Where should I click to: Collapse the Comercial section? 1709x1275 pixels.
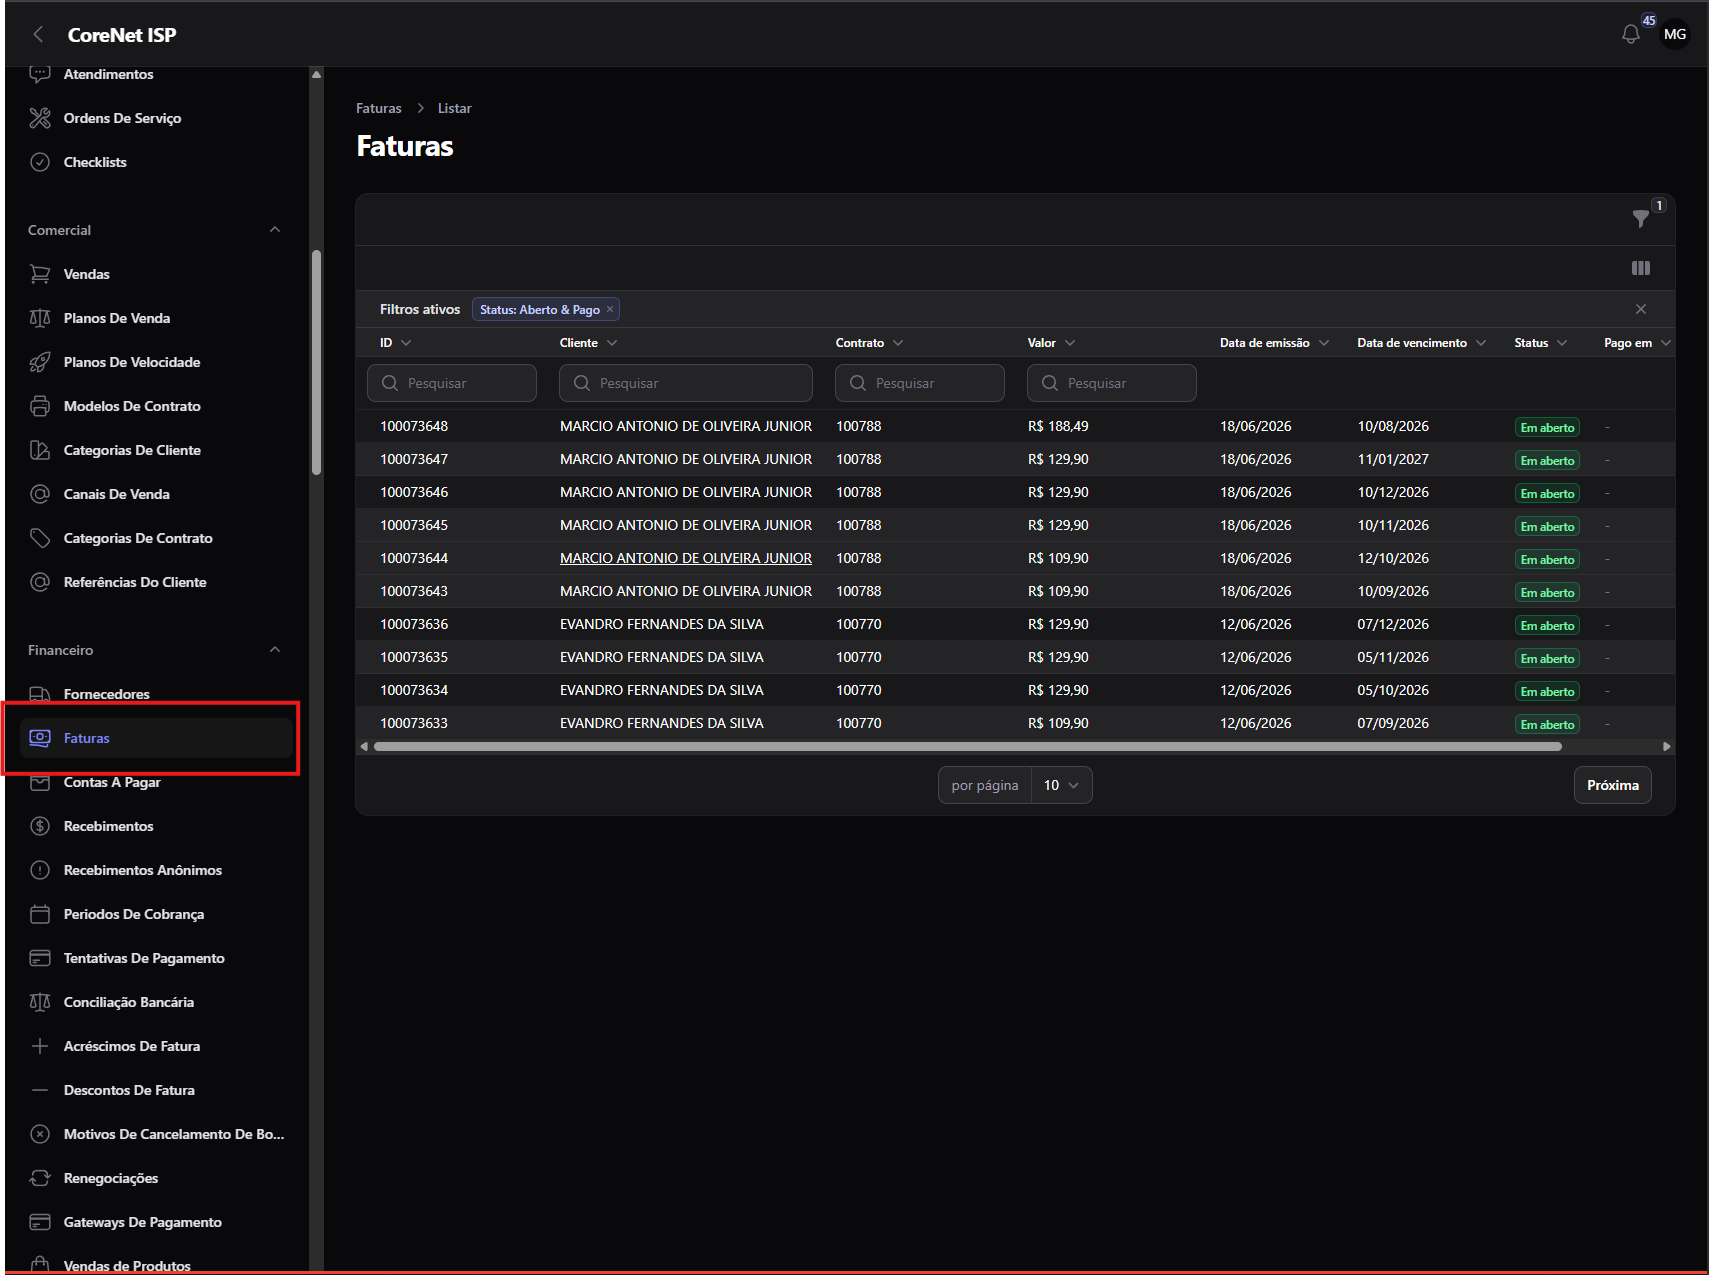coord(275,230)
